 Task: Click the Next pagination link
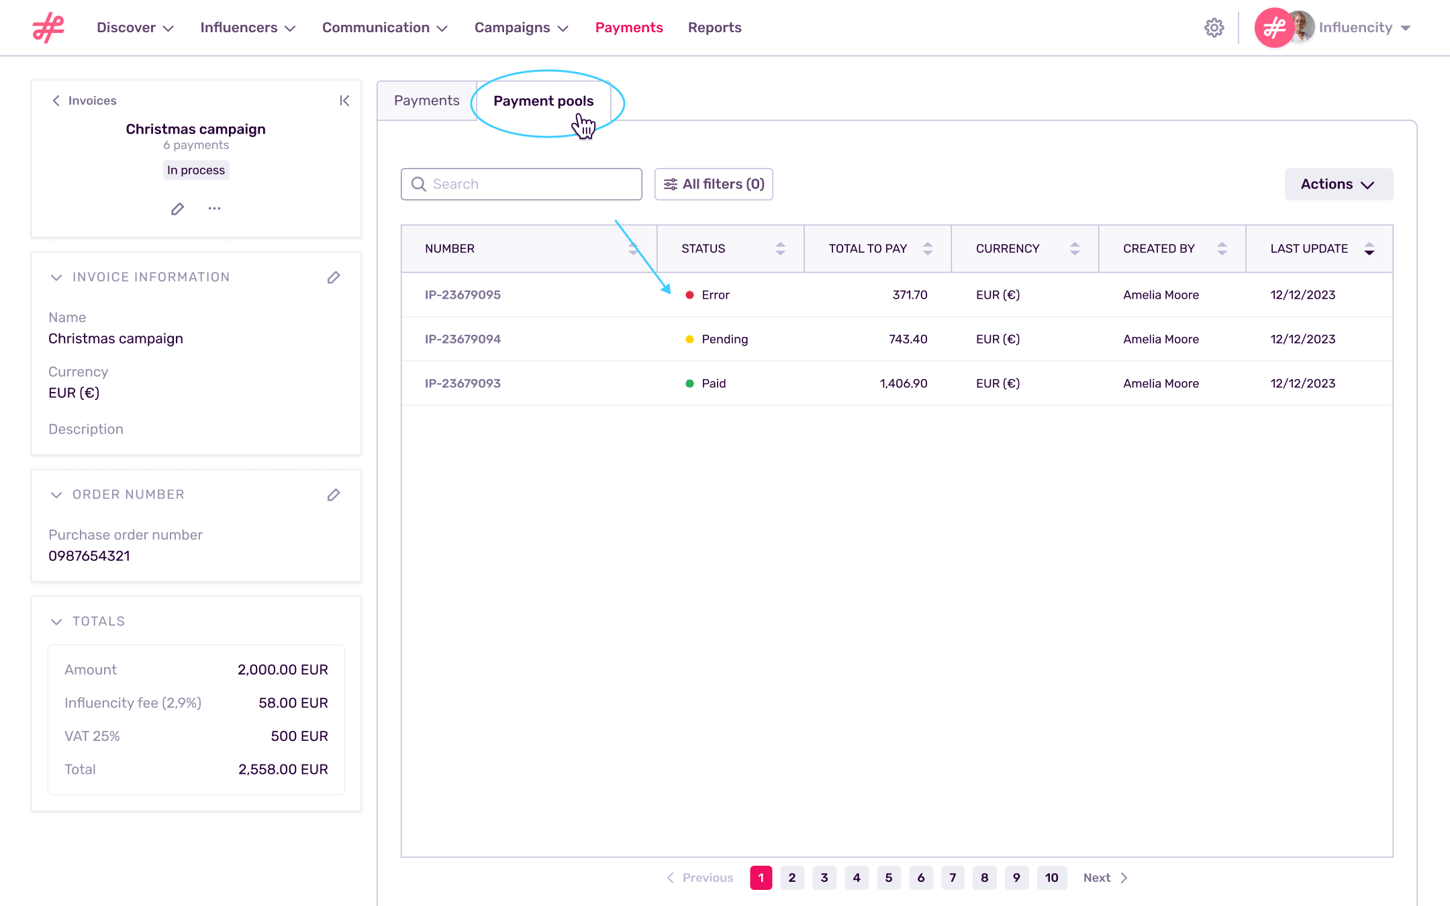tap(1099, 877)
